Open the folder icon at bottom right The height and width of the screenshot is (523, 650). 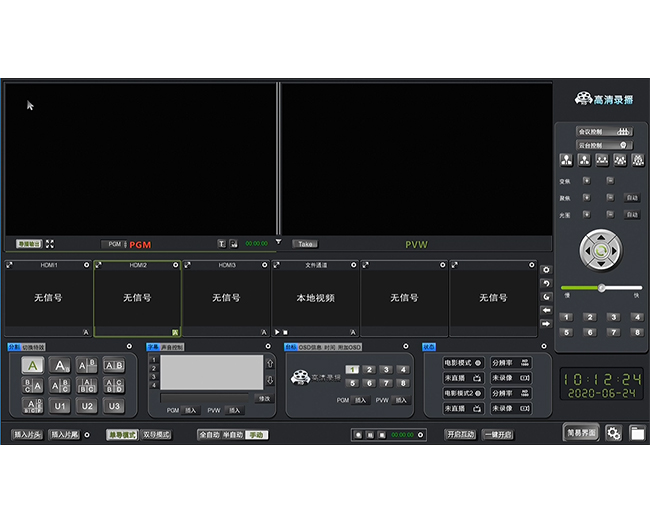coord(636,433)
